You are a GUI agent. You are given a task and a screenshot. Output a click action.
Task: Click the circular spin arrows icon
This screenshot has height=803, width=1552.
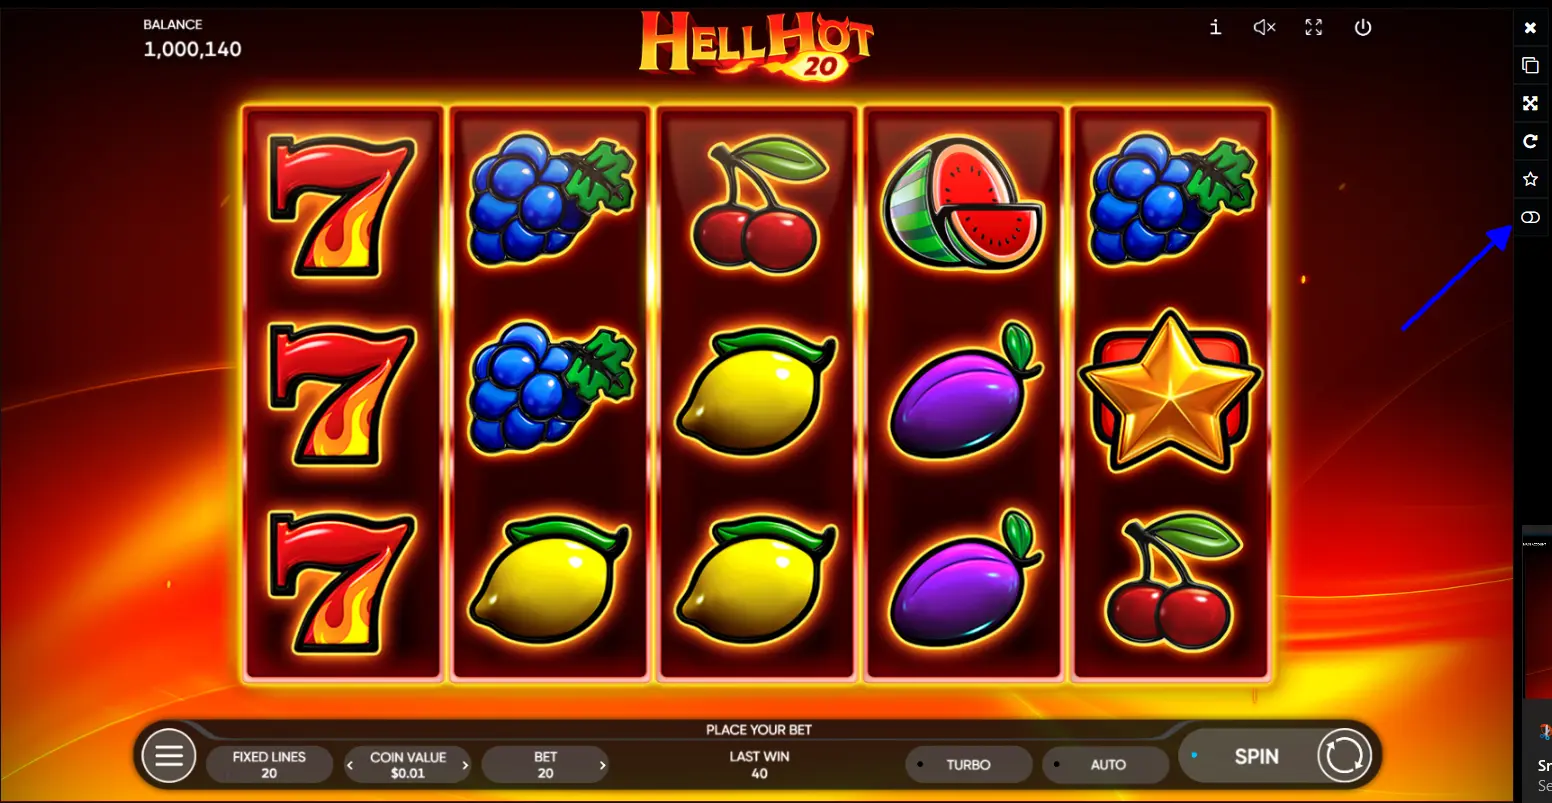1345,755
